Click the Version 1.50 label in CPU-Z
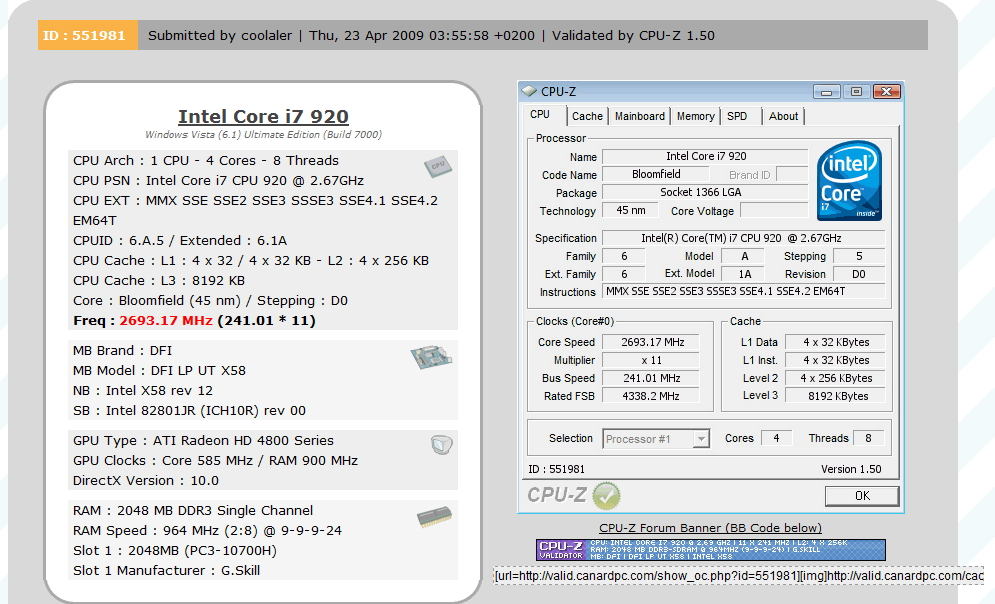 pos(851,469)
